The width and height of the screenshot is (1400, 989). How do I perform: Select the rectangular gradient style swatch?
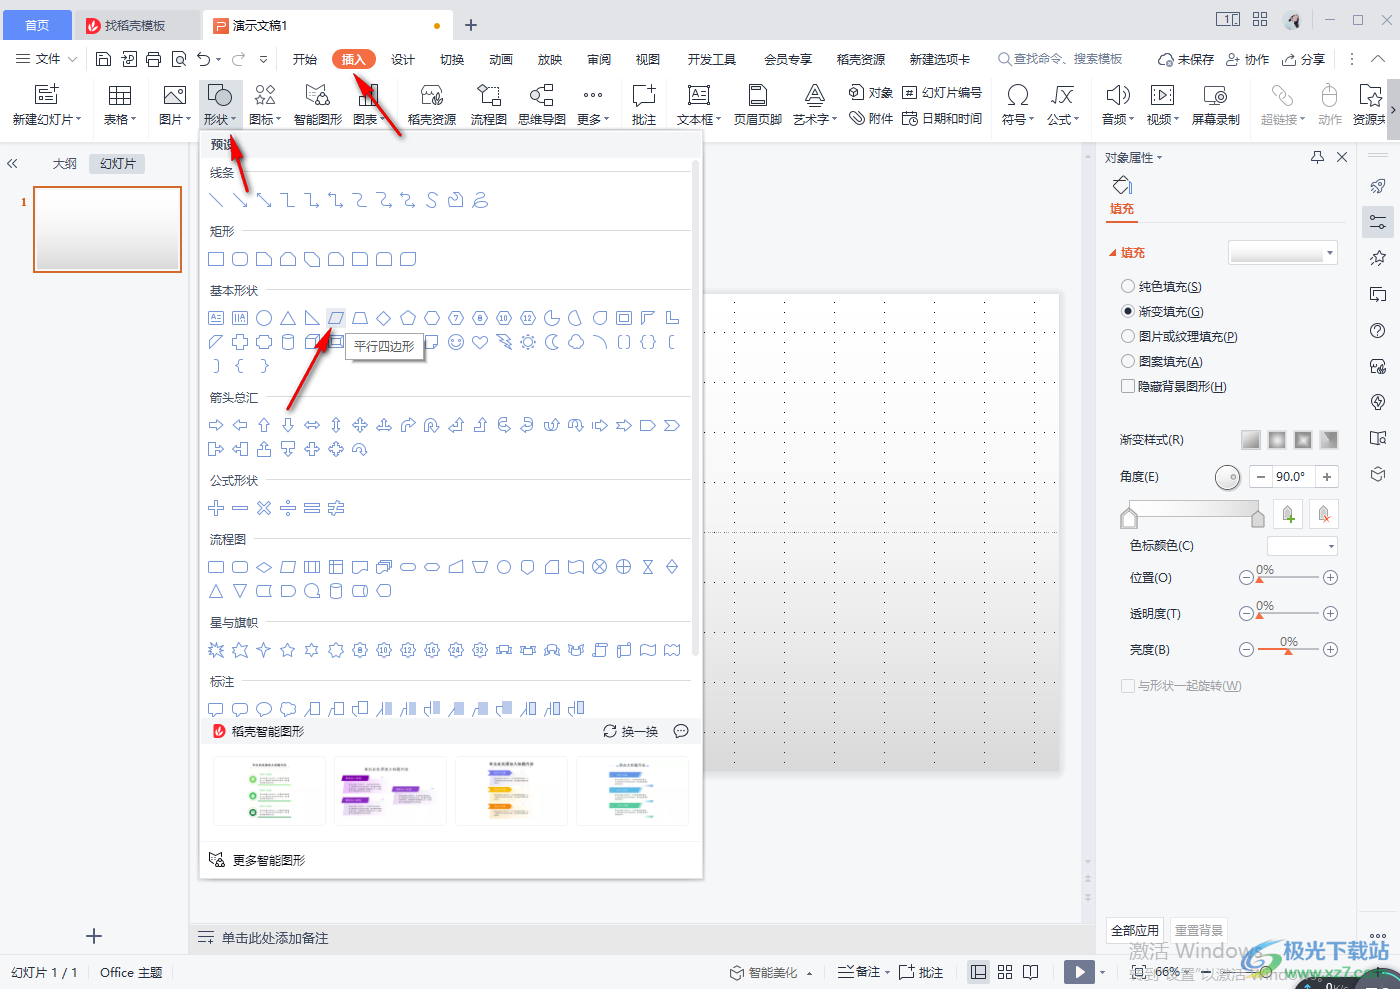[x=1303, y=440]
